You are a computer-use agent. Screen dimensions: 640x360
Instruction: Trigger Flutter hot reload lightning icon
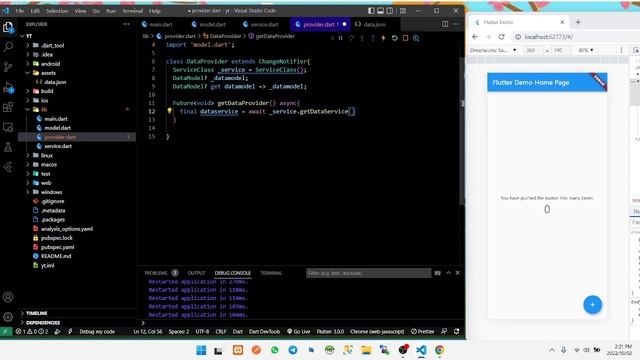click(383, 38)
